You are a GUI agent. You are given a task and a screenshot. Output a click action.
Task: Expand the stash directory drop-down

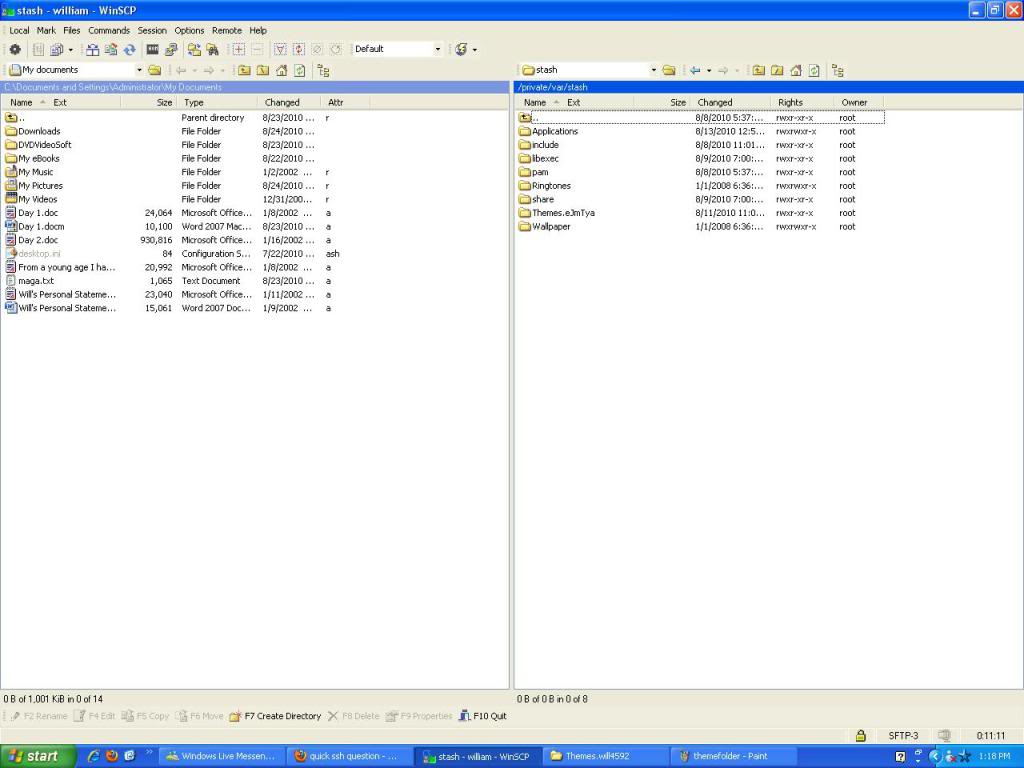pos(653,70)
